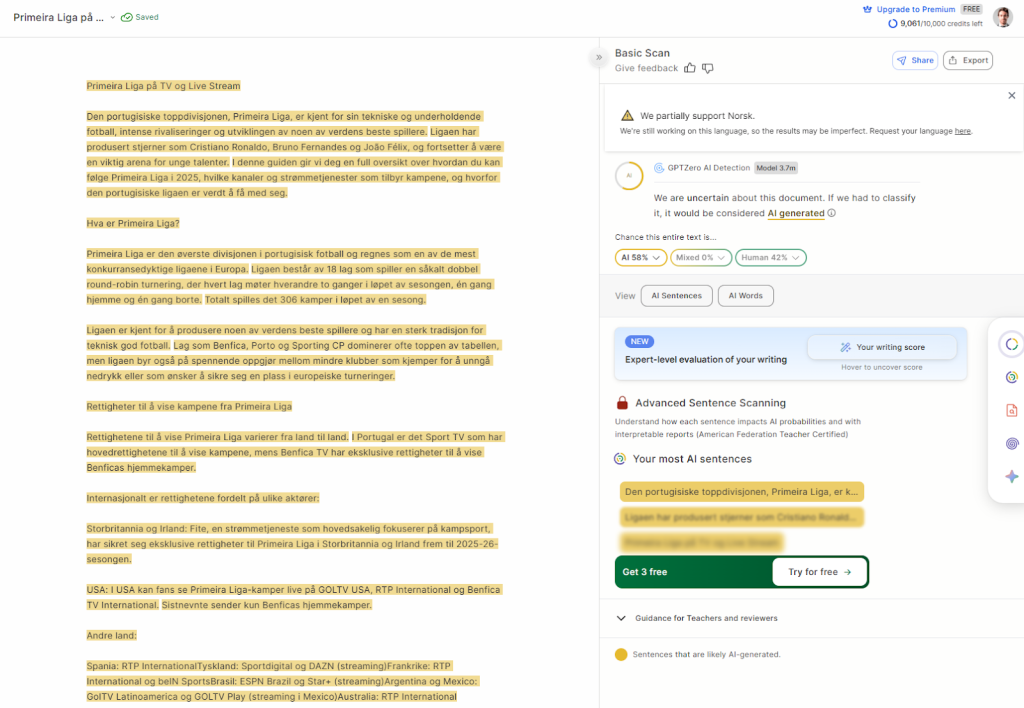Click the circular scan icon in sidebar
Image resolution: width=1024 pixels, height=708 pixels.
click(x=1011, y=344)
